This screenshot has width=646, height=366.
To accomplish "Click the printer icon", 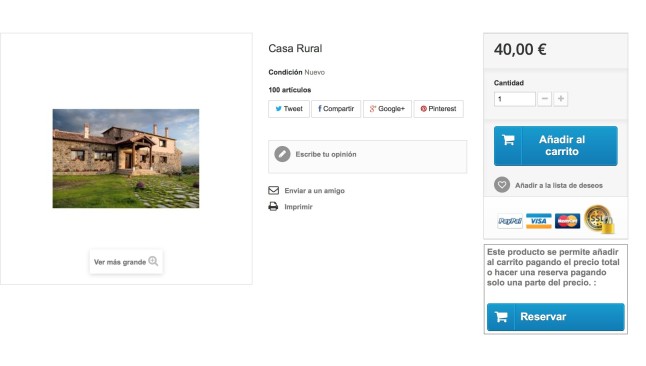I will 273,206.
